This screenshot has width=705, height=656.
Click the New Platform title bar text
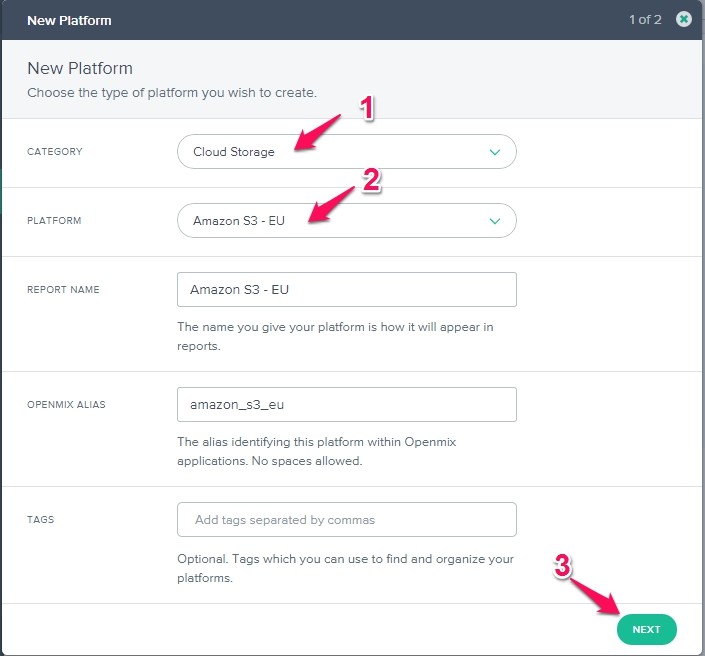(69, 20)
